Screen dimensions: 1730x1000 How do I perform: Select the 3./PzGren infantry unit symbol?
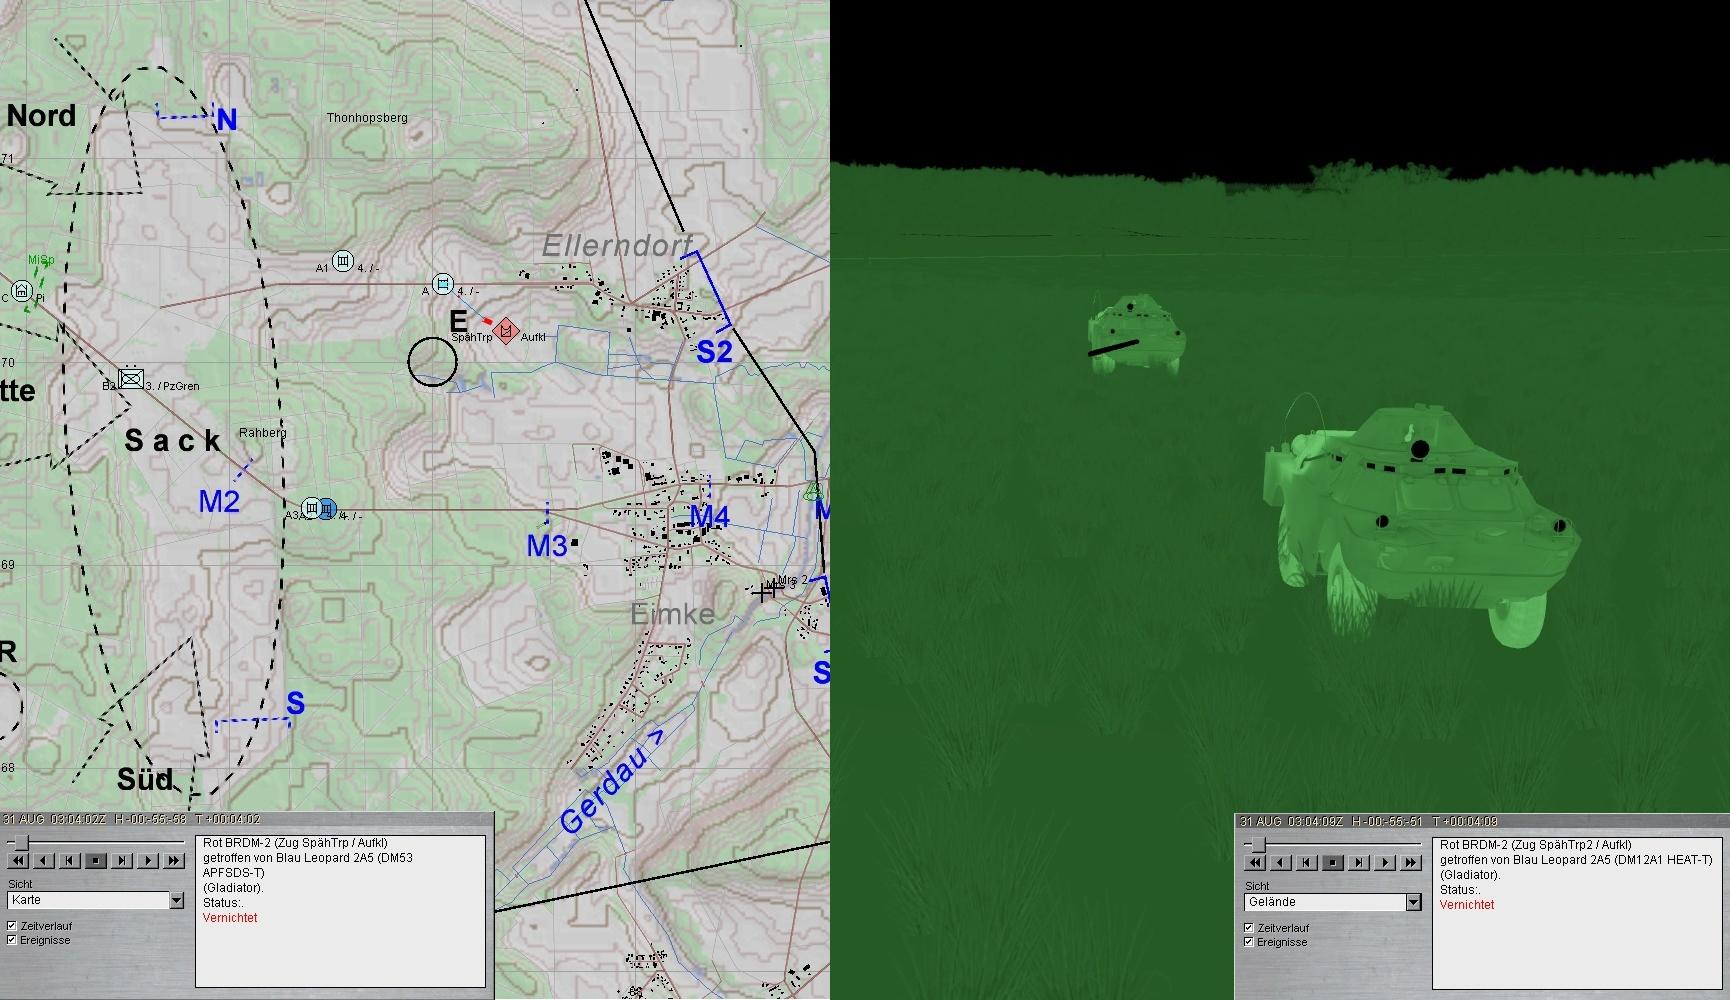(x=130, y=379)
